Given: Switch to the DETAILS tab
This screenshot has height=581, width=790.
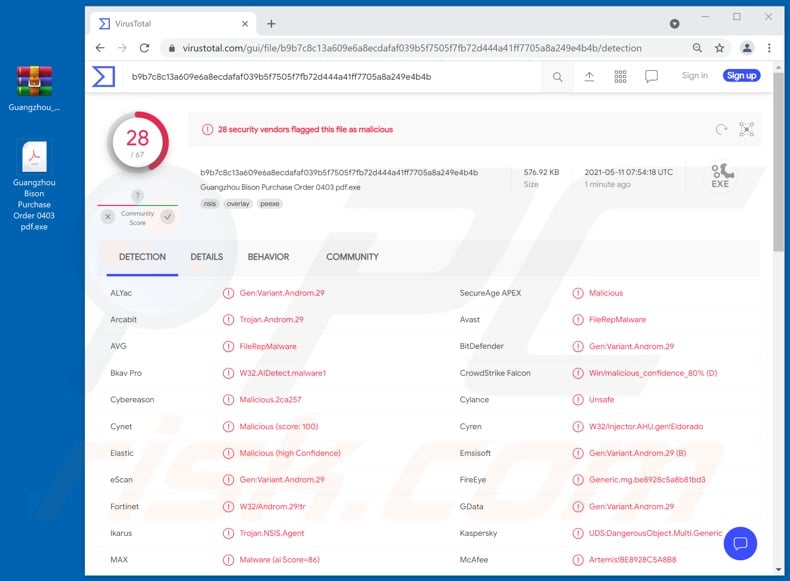Looking at the screenshot, I should 207,257.
